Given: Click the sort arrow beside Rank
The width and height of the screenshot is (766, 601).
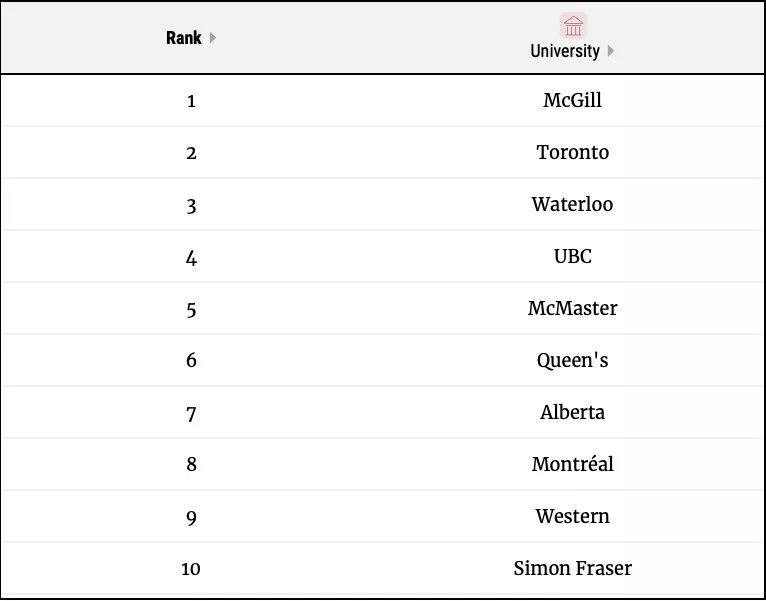Looking at the screenshot, I should pos(213,38).
